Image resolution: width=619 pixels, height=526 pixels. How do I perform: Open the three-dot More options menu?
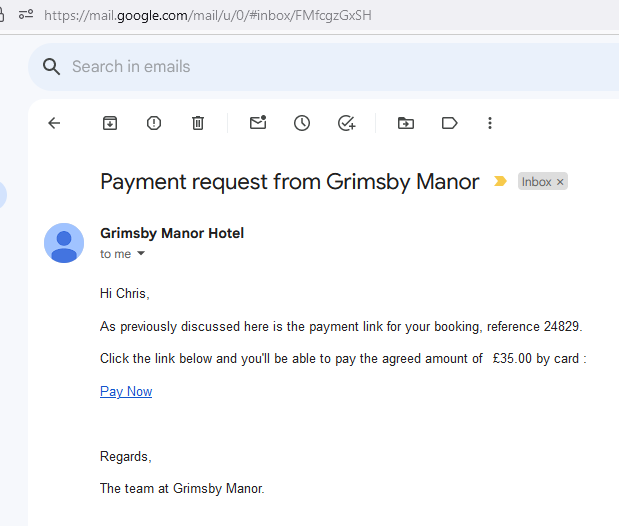click(x=490, y=123)
